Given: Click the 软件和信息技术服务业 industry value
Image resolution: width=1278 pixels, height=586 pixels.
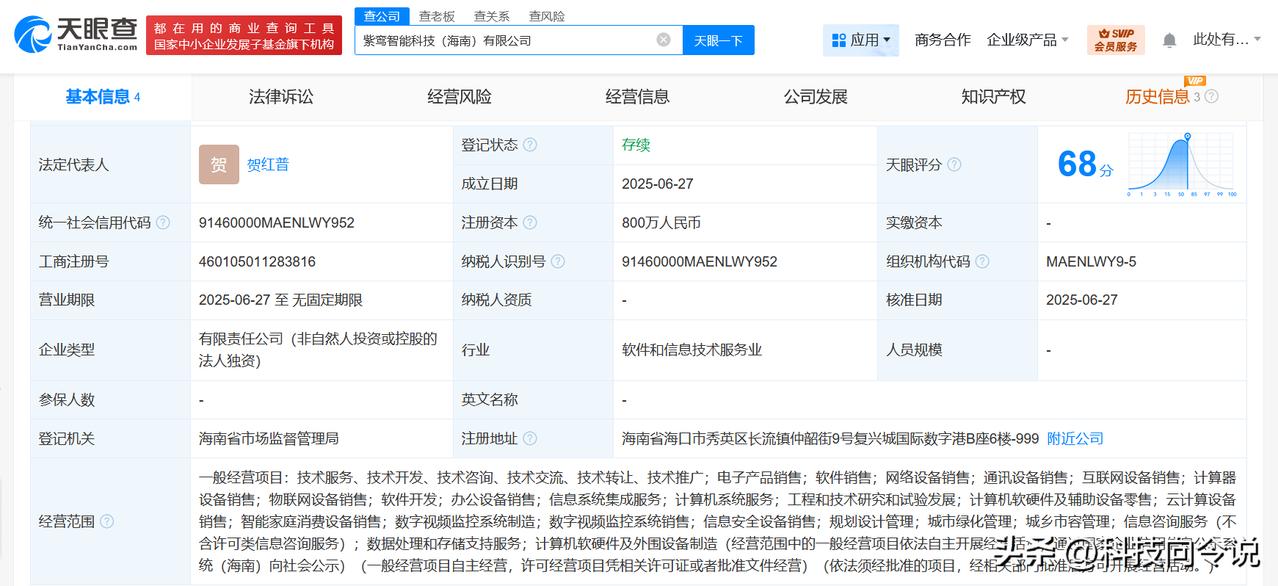Looking at the screenshot, I should tap(692, 350).
